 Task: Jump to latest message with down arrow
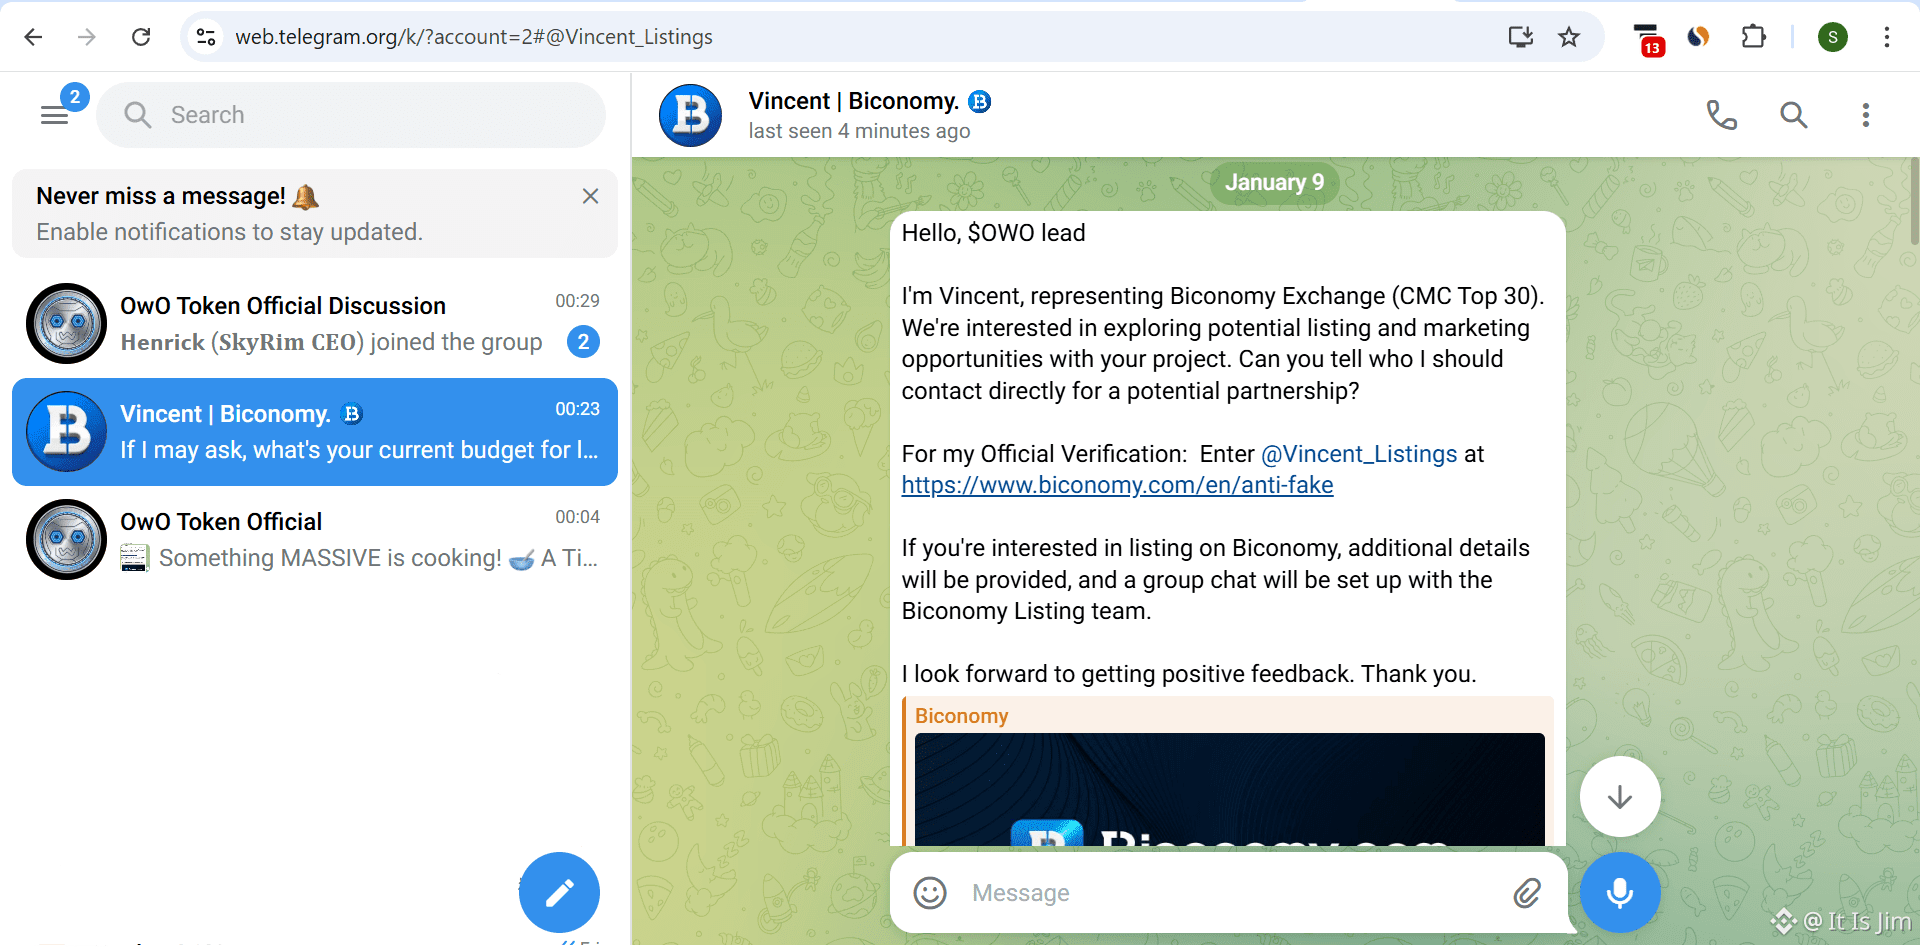(x=1620, y=796)
